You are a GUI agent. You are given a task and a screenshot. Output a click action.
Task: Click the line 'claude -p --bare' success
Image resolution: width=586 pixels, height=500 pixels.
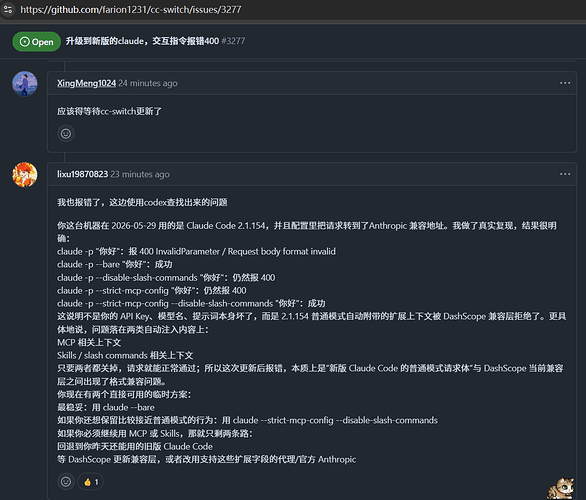(115, 265)
